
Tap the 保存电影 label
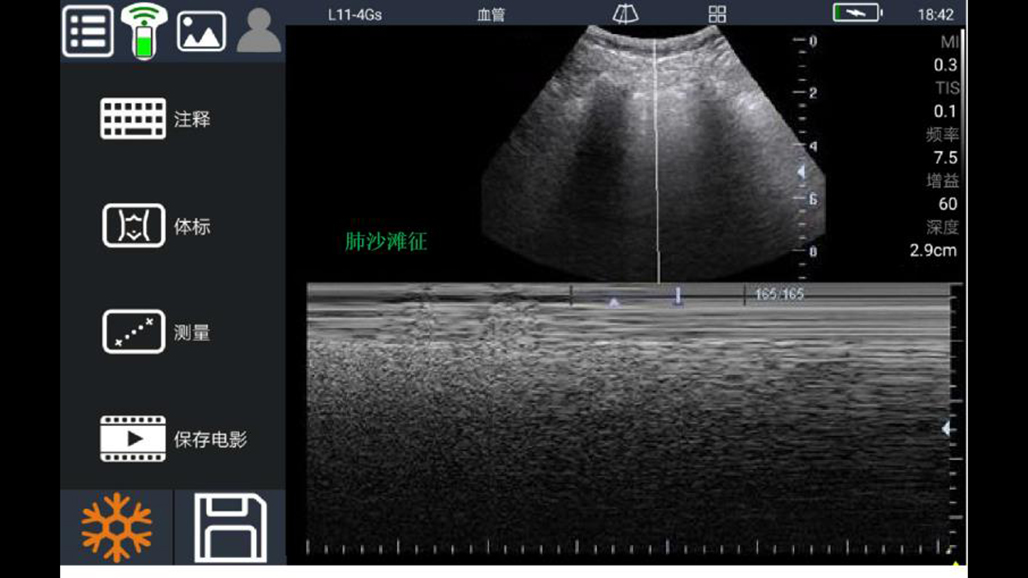[210, 439]
